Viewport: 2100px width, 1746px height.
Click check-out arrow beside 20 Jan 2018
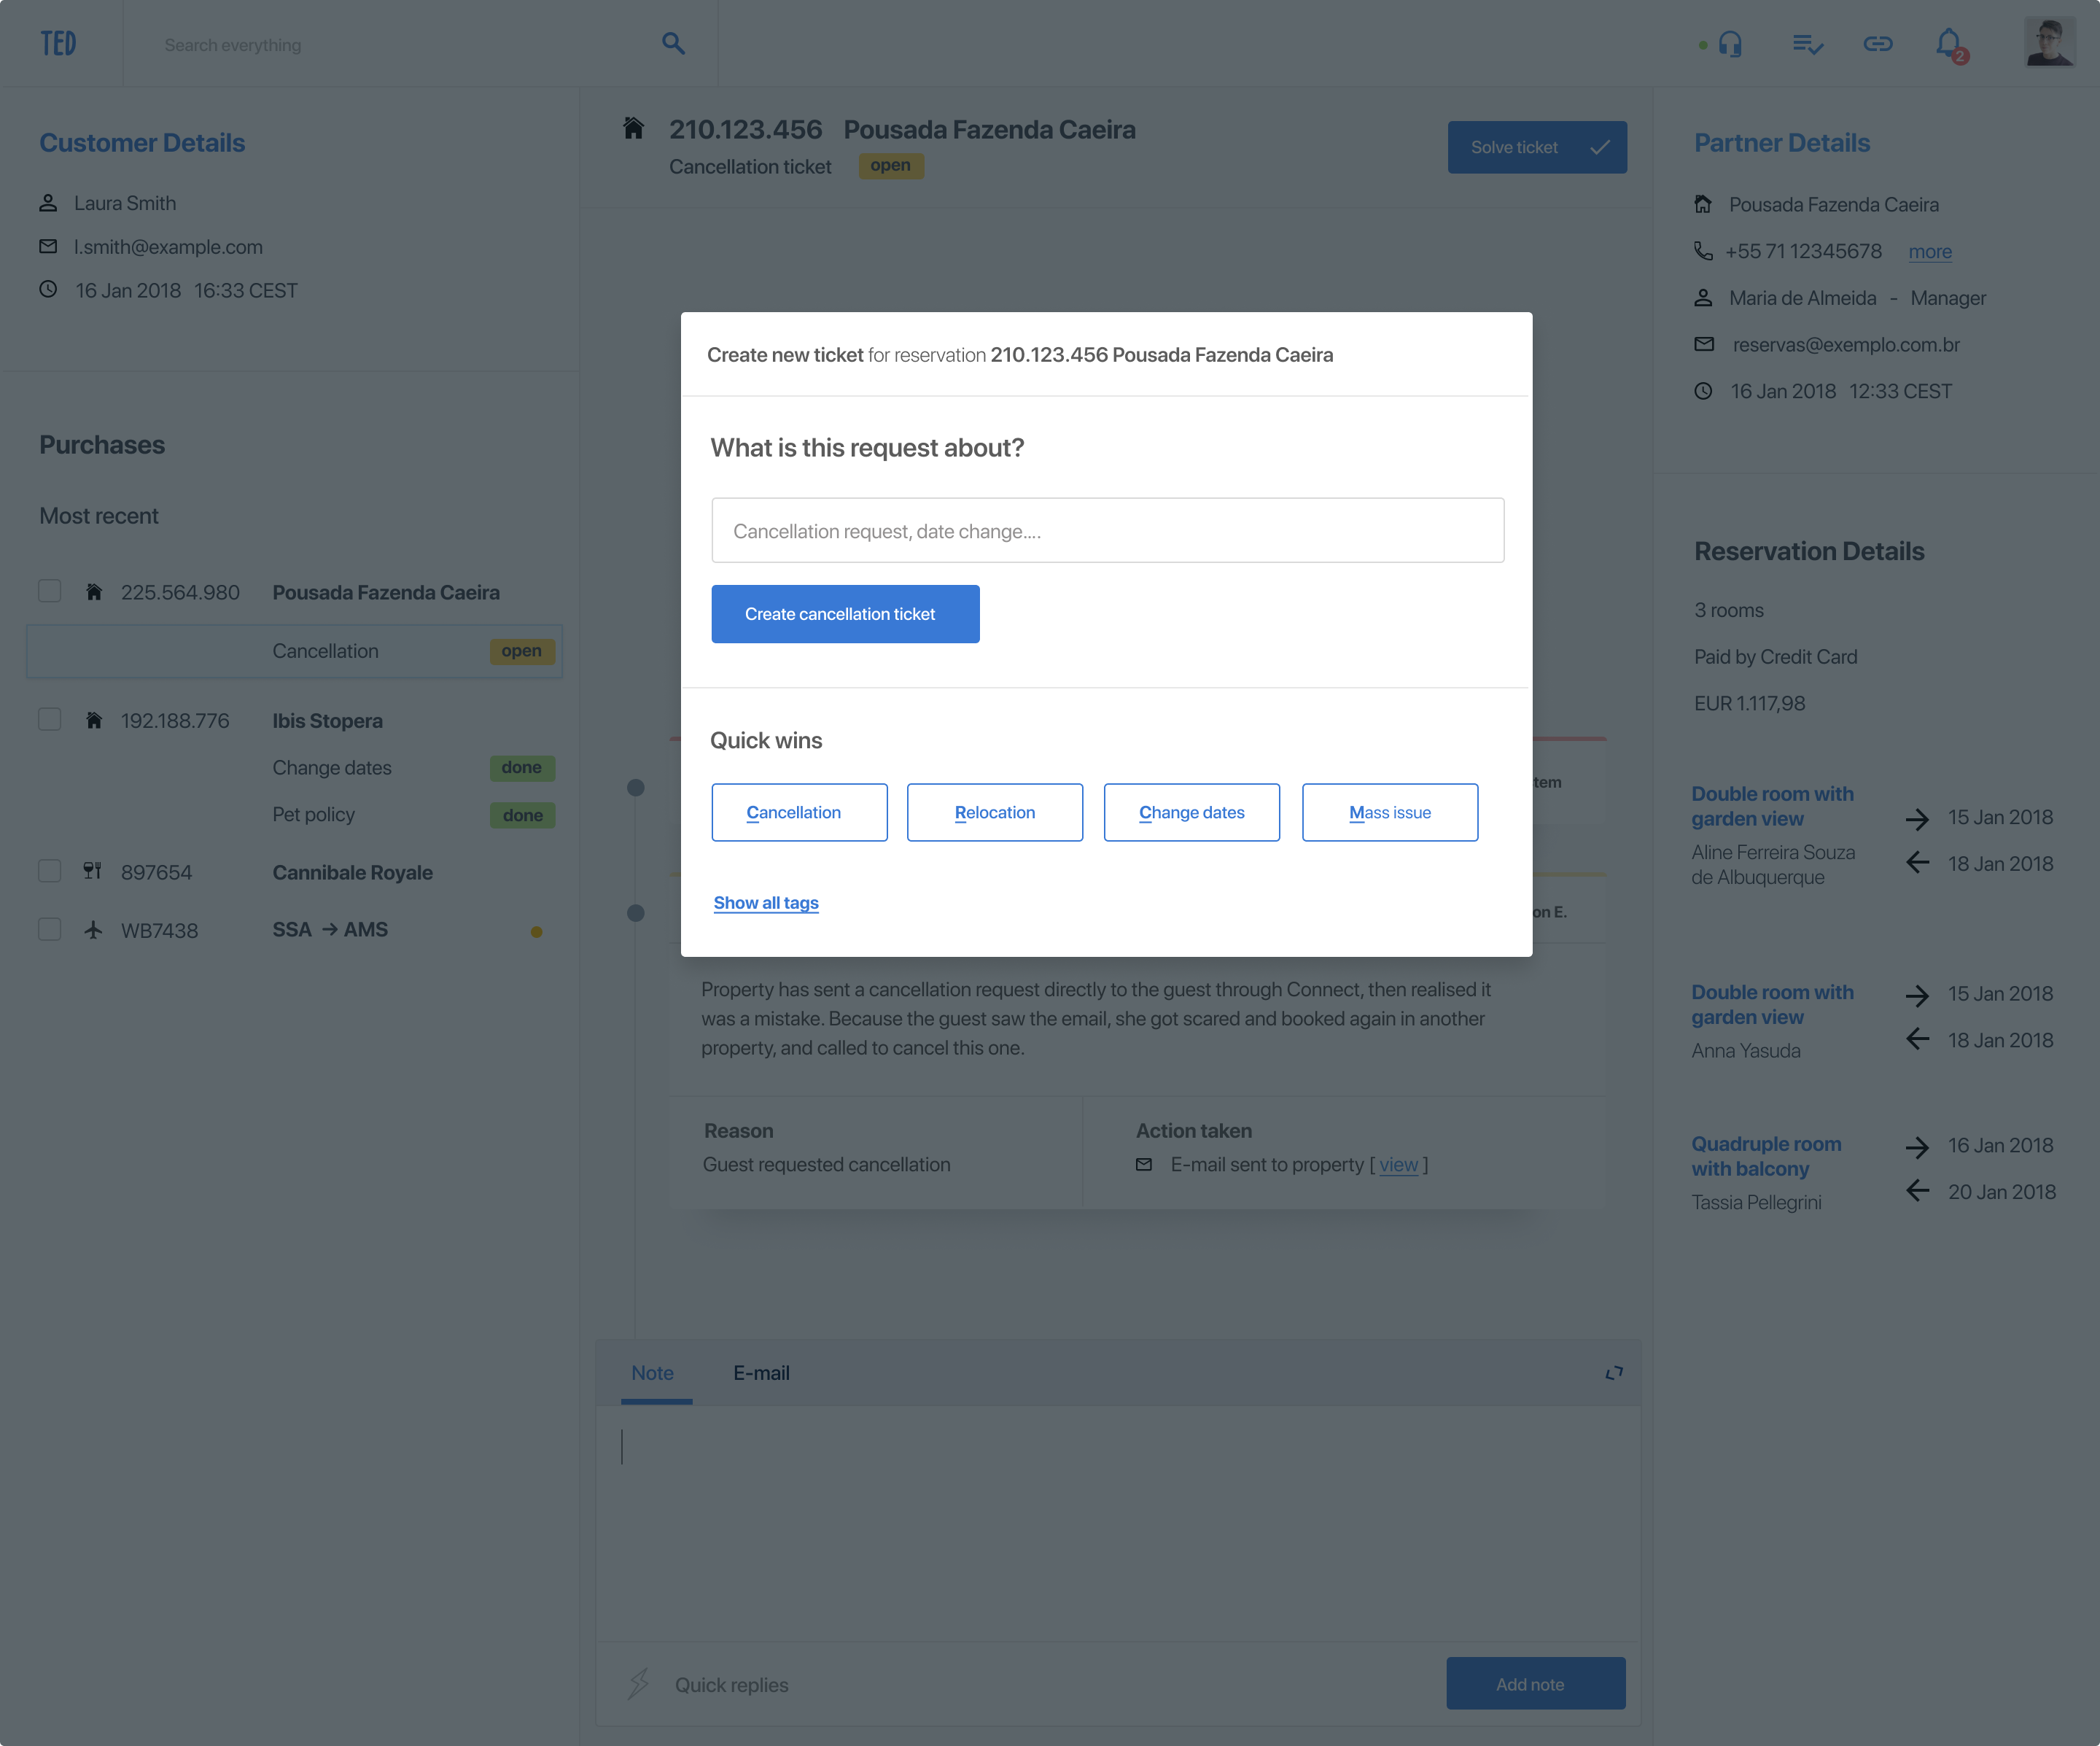(1916, 1191)
